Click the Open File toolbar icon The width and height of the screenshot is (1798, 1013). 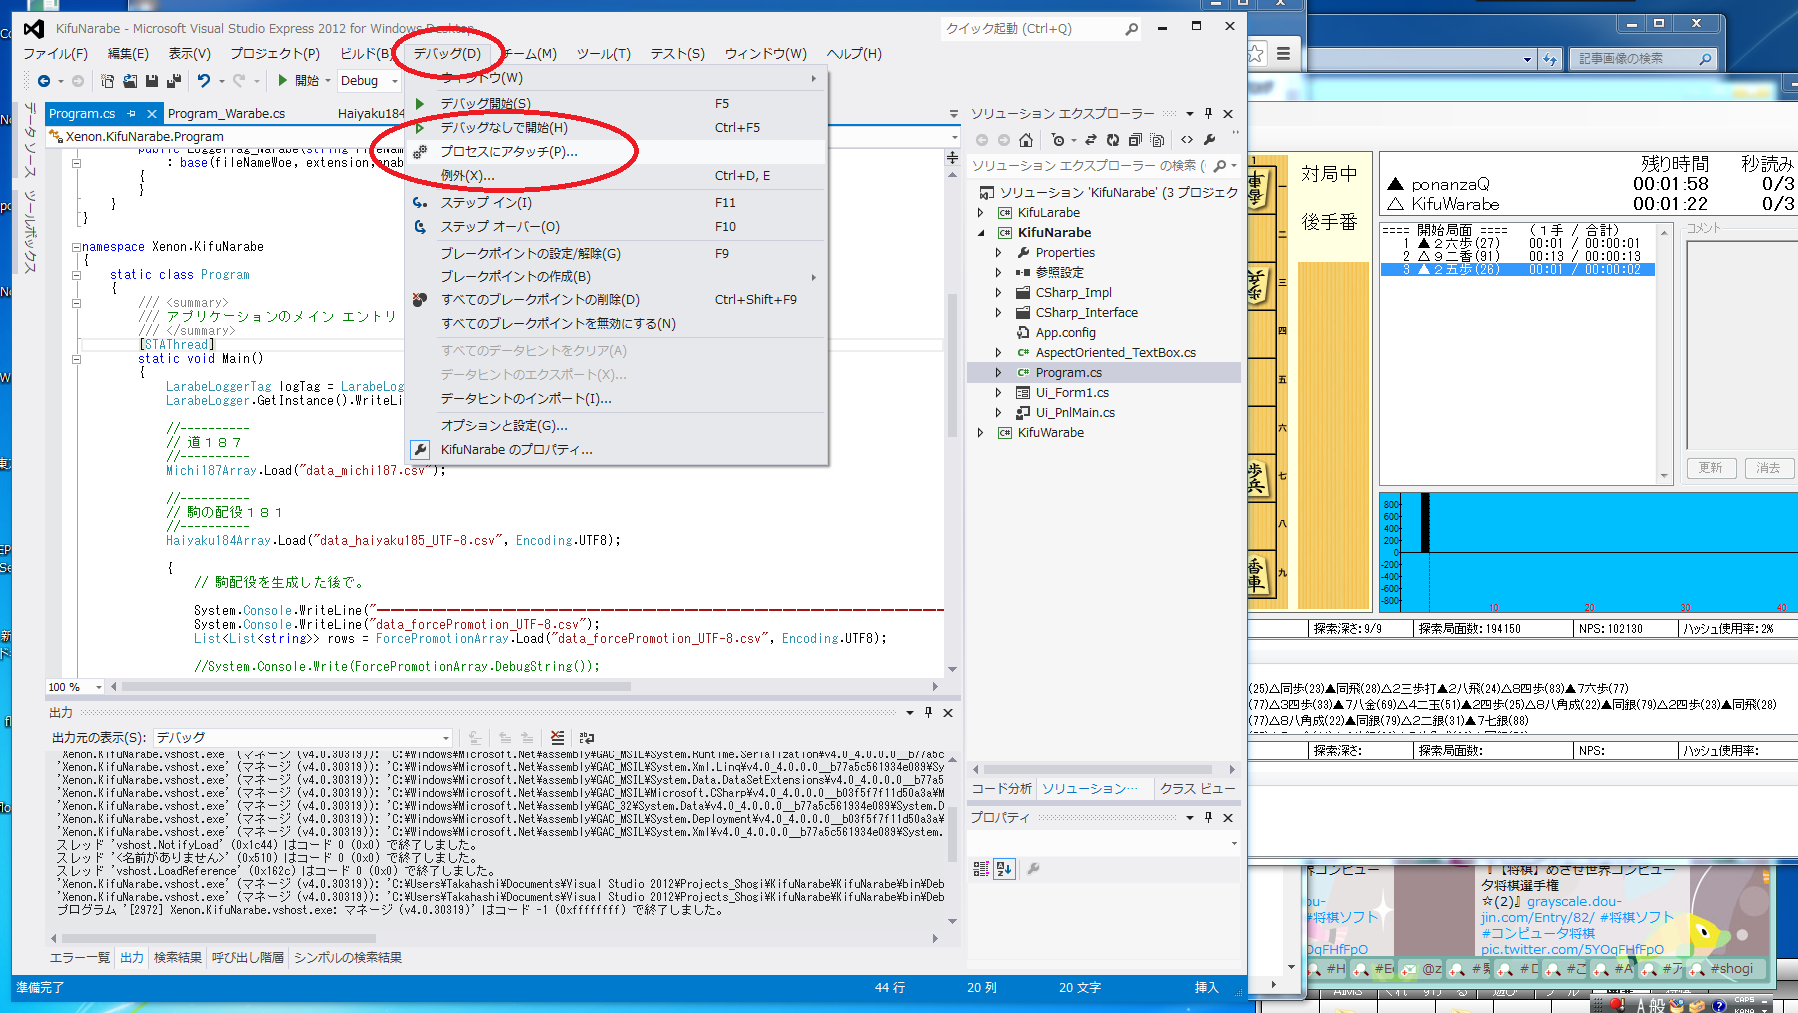tap(129, 81)
